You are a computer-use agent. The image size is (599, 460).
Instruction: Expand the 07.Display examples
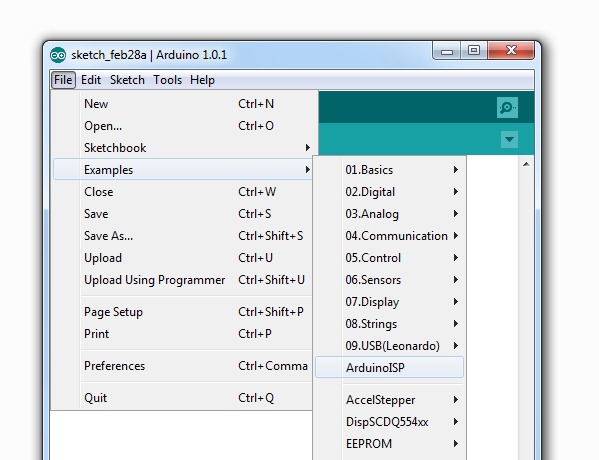[389, 302]
